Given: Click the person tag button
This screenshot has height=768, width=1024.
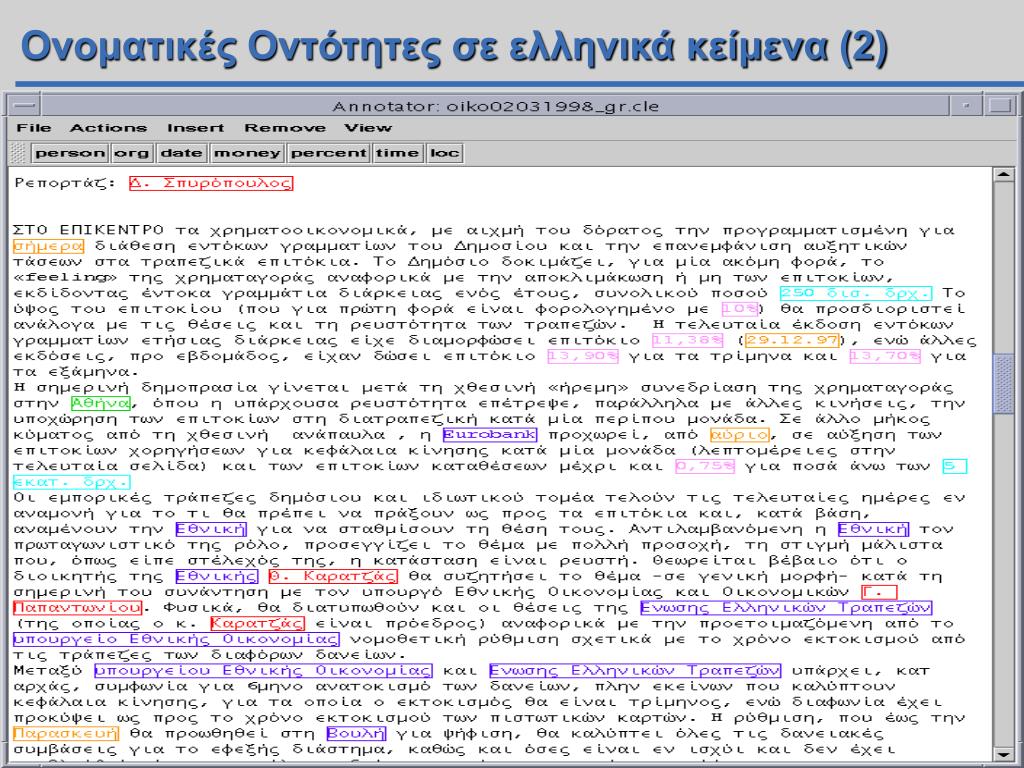Looking at the screenshot, I should click(x=70, y=153).
